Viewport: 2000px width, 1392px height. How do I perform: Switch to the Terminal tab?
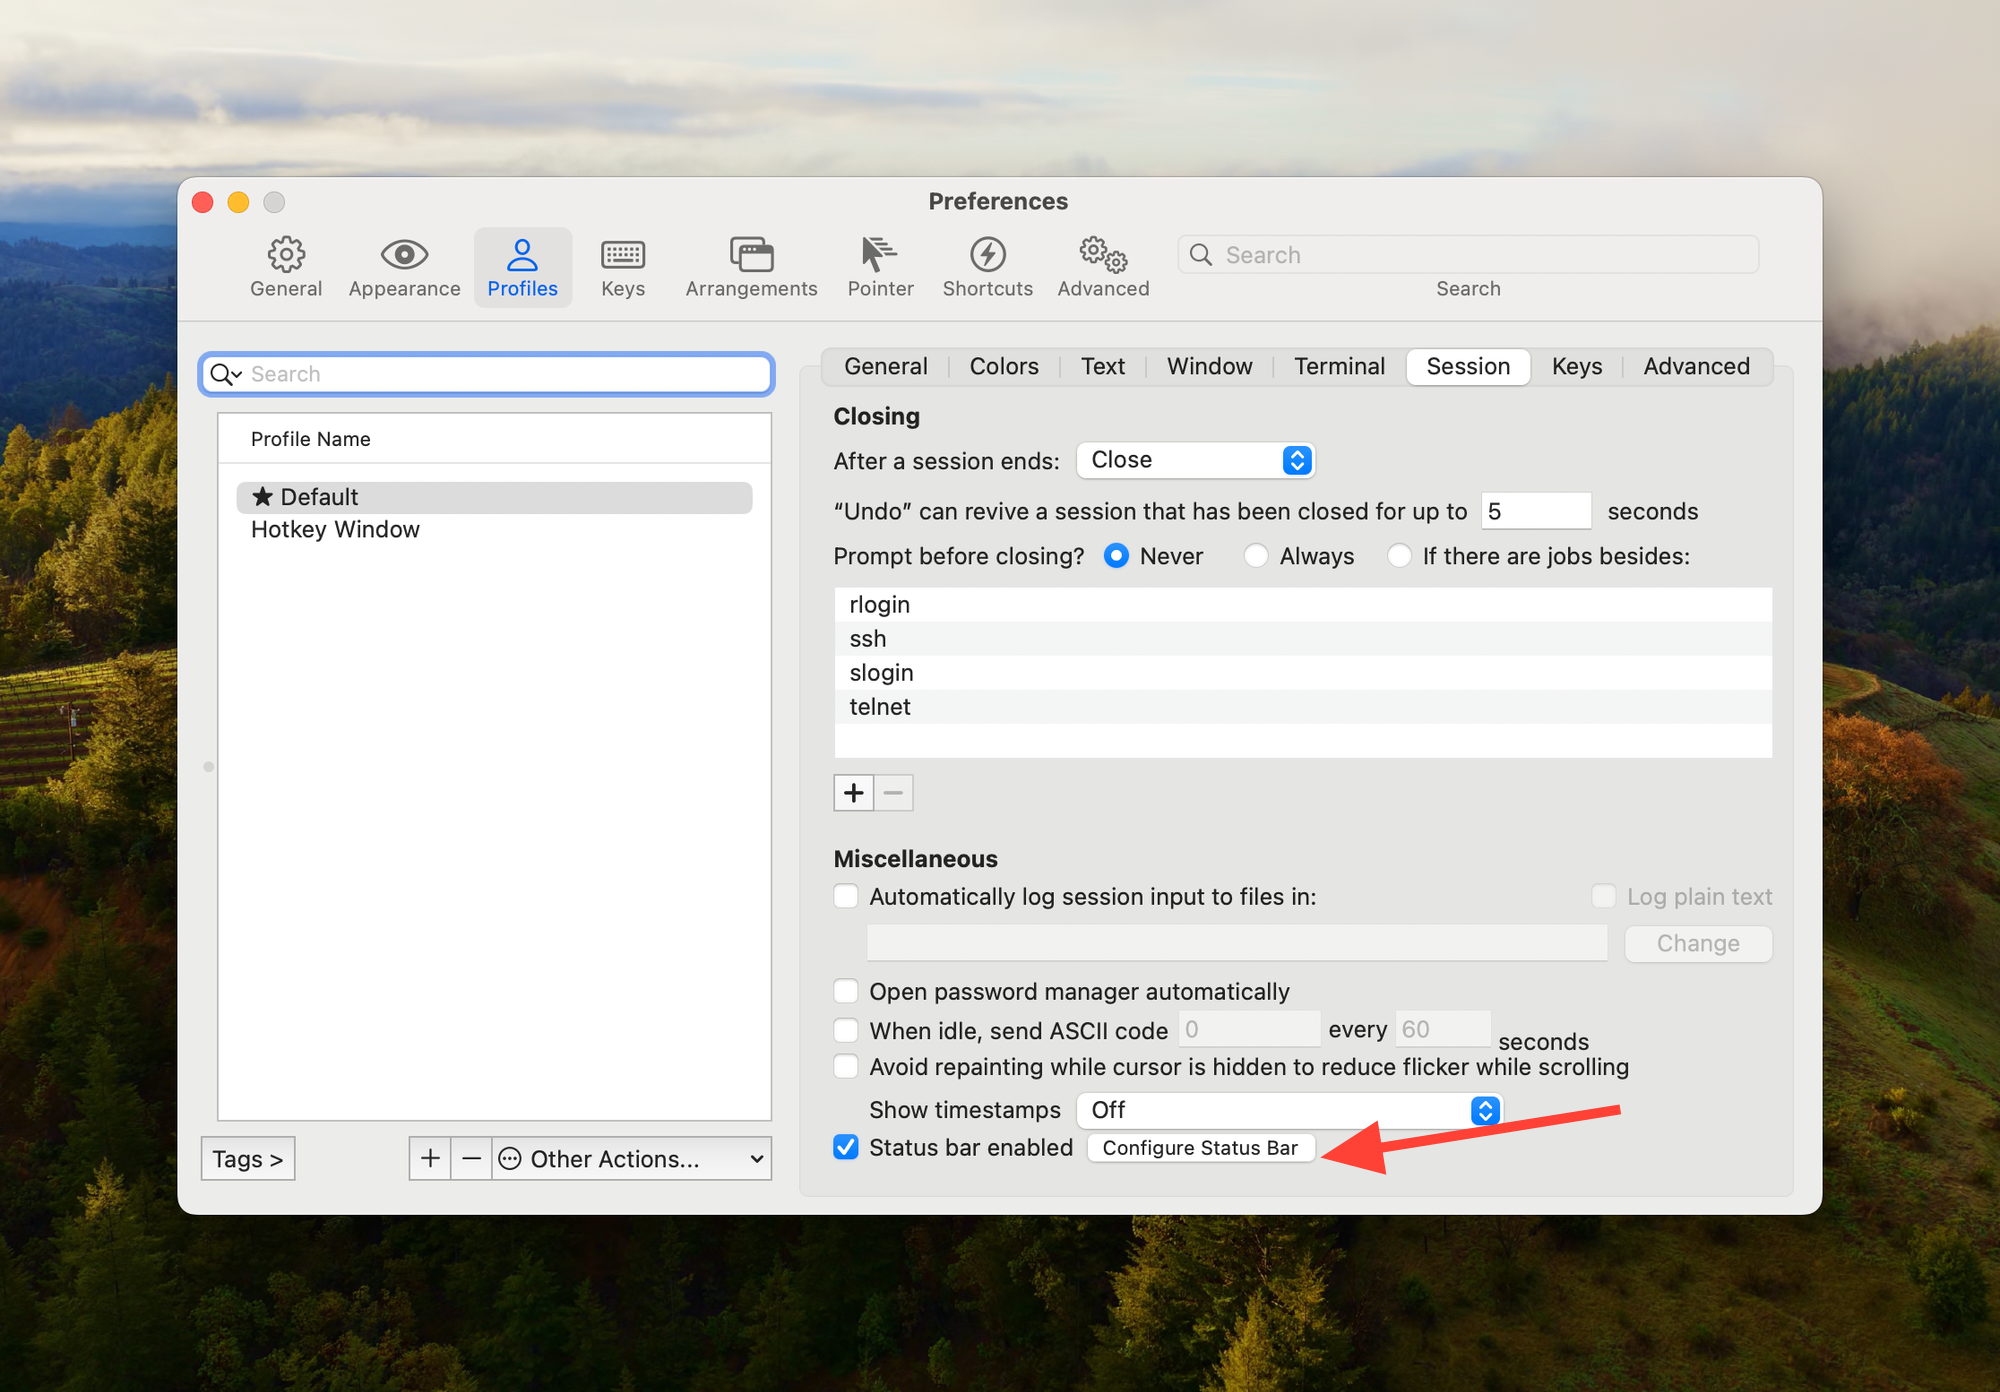[1337, 365]
